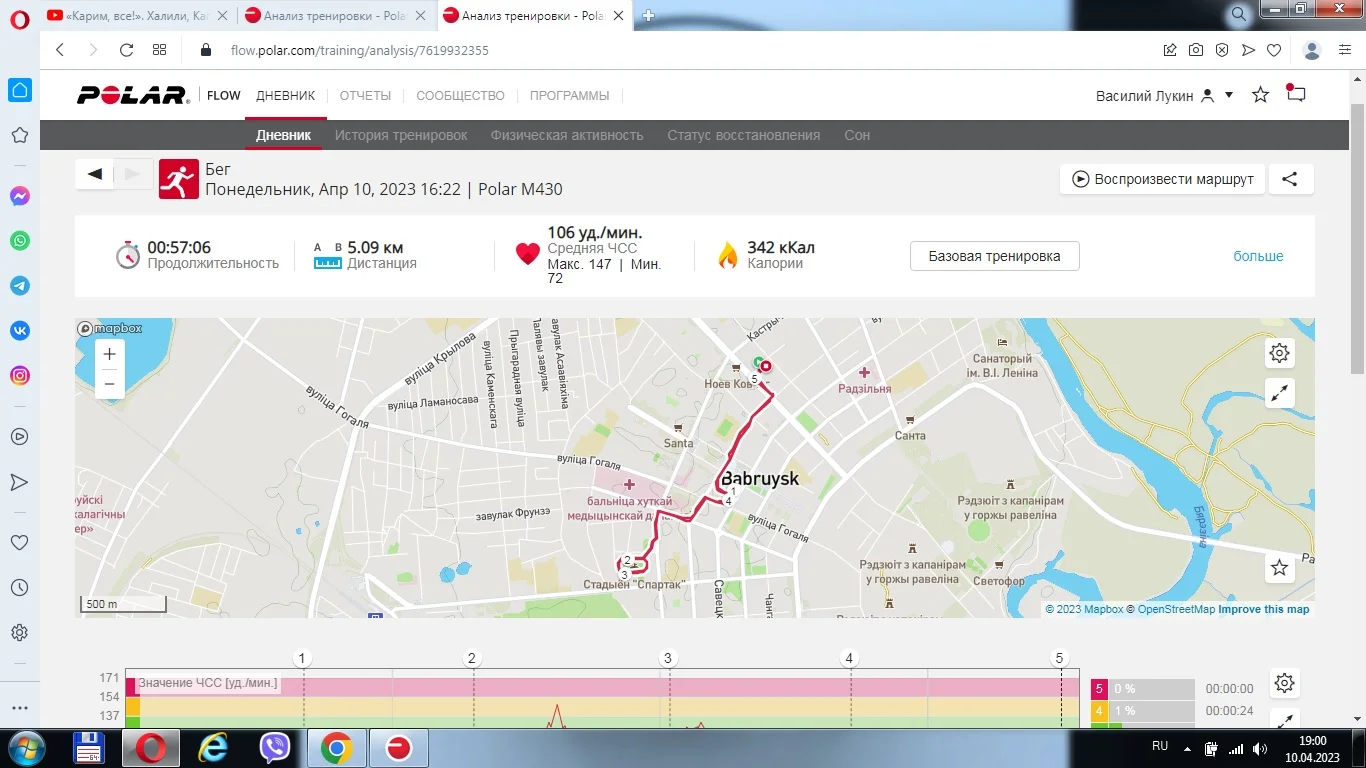
Task: Open Telegram in the Opera sidebar
Action: [20, 286]
